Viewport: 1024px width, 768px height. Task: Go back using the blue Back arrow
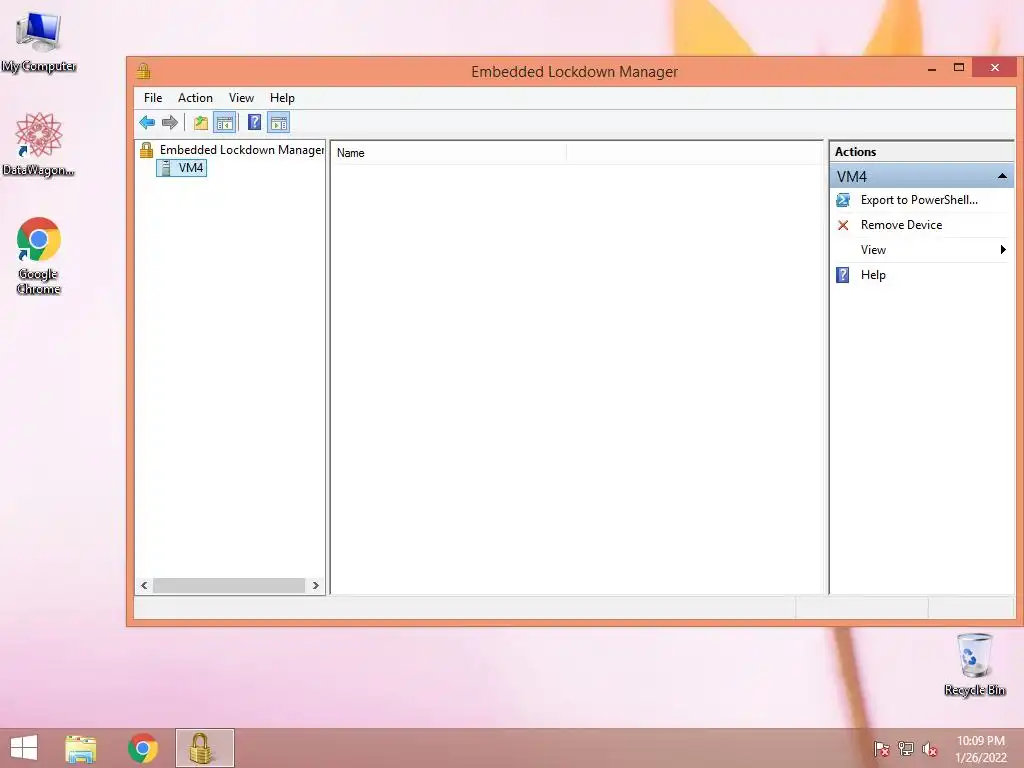click(147, 122)
